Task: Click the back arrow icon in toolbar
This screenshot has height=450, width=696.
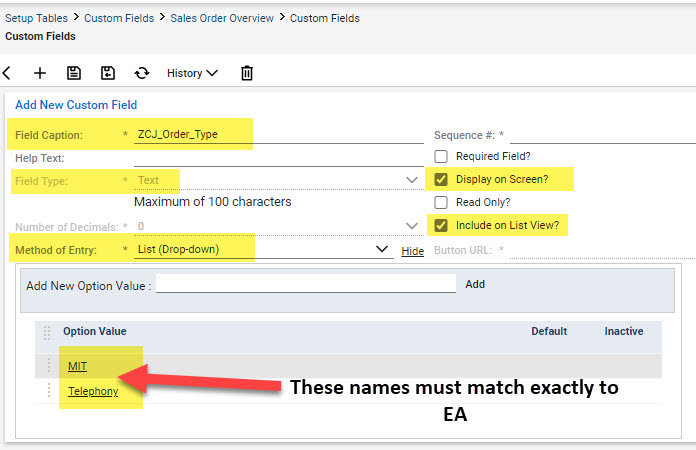Action: click(7, 73)
